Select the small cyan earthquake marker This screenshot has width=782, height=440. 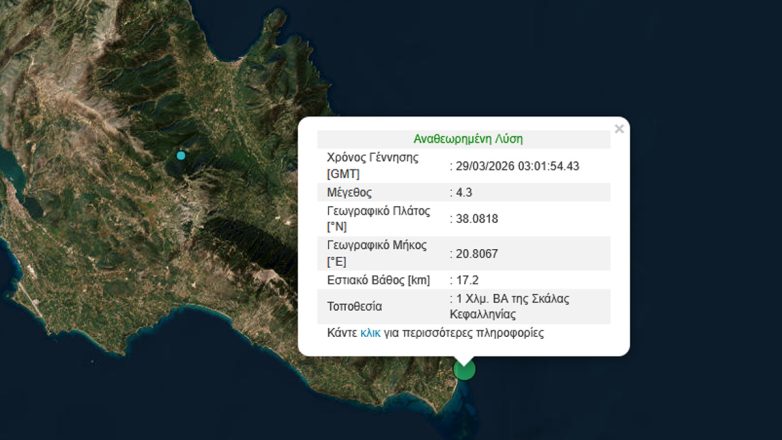pos(181,155)
